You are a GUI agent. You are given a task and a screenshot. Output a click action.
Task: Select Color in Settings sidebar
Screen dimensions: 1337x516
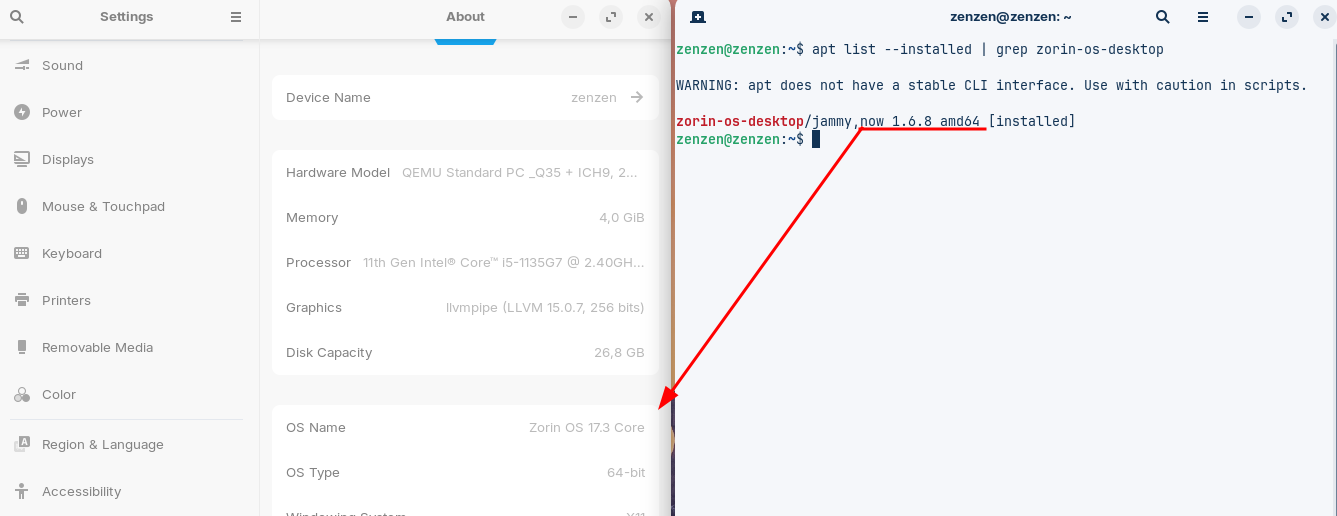click(130, 394)
